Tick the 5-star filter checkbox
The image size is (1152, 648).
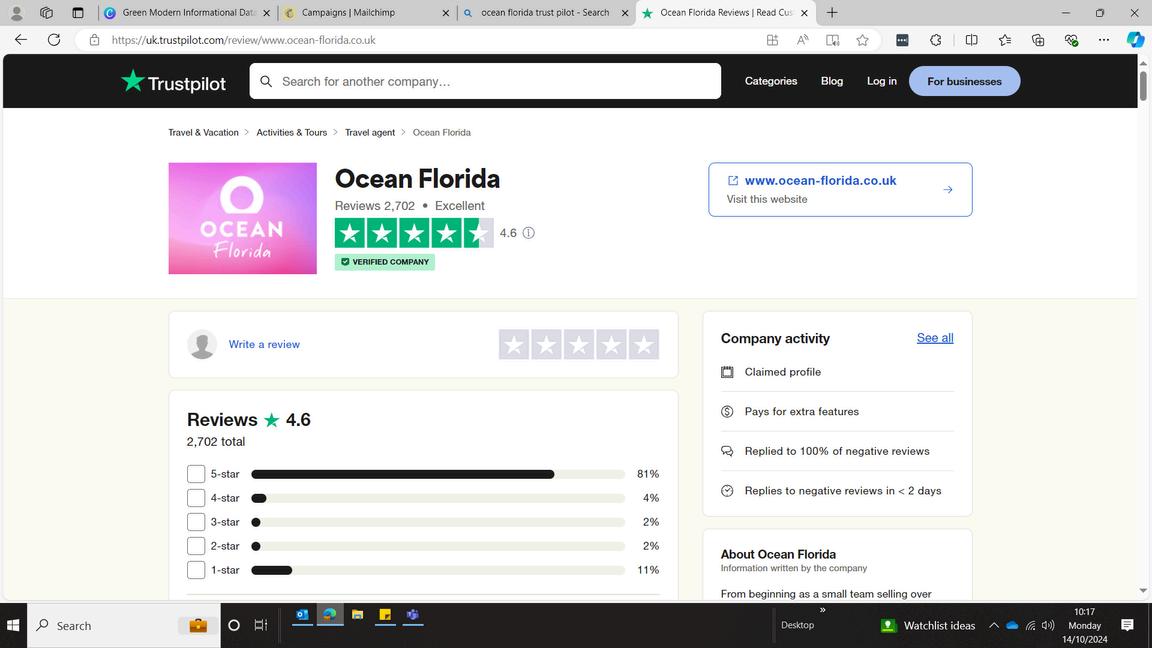click(x=195, y=474)
